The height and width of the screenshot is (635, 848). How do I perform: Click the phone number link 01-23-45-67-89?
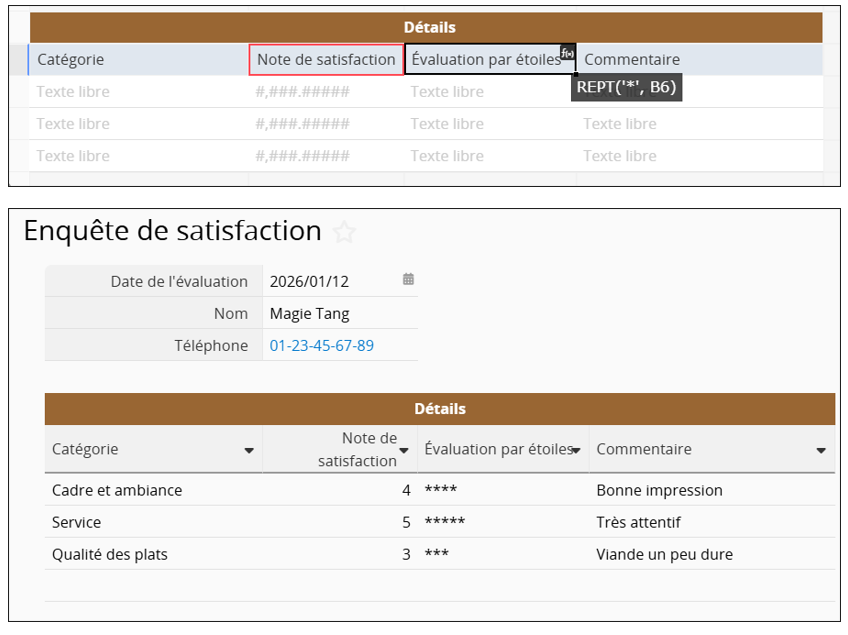pyautogui.click(x=321, y=345)
